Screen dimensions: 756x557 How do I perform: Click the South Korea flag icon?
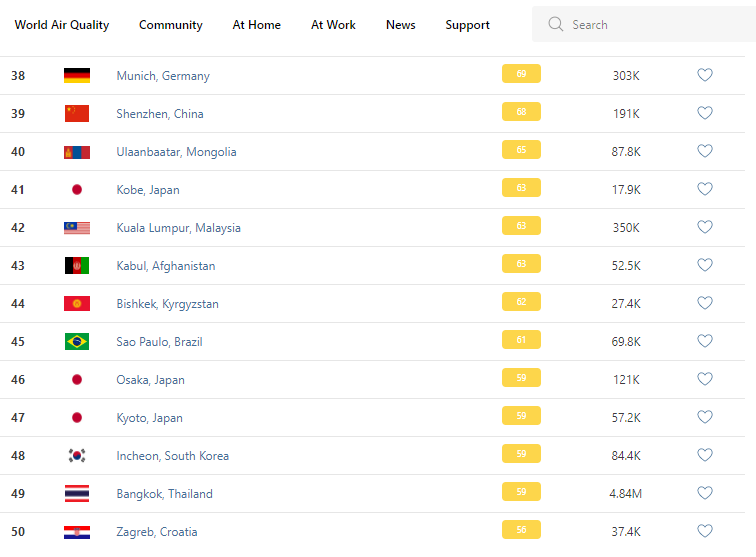(x=77, y=456)
